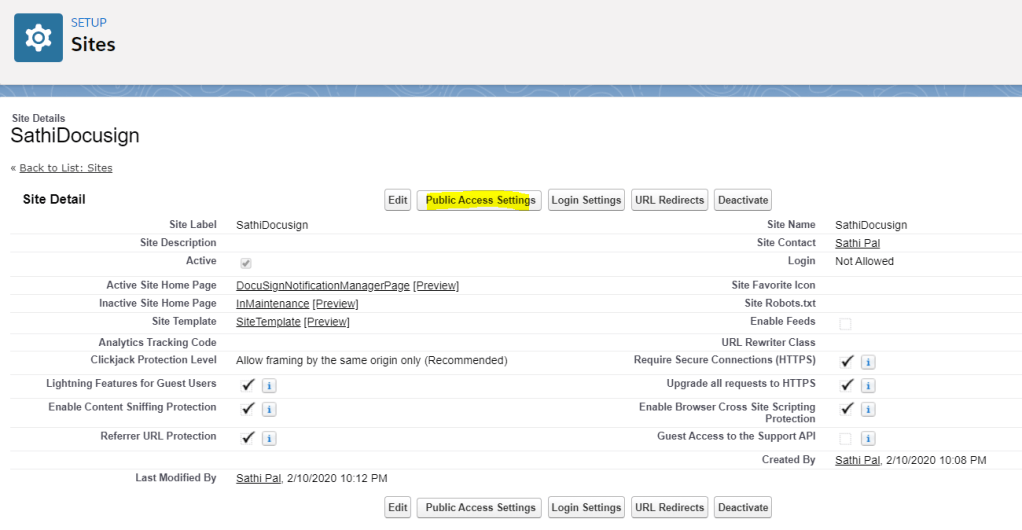Toggle the Active checkbox

click(x=246, y=263)
